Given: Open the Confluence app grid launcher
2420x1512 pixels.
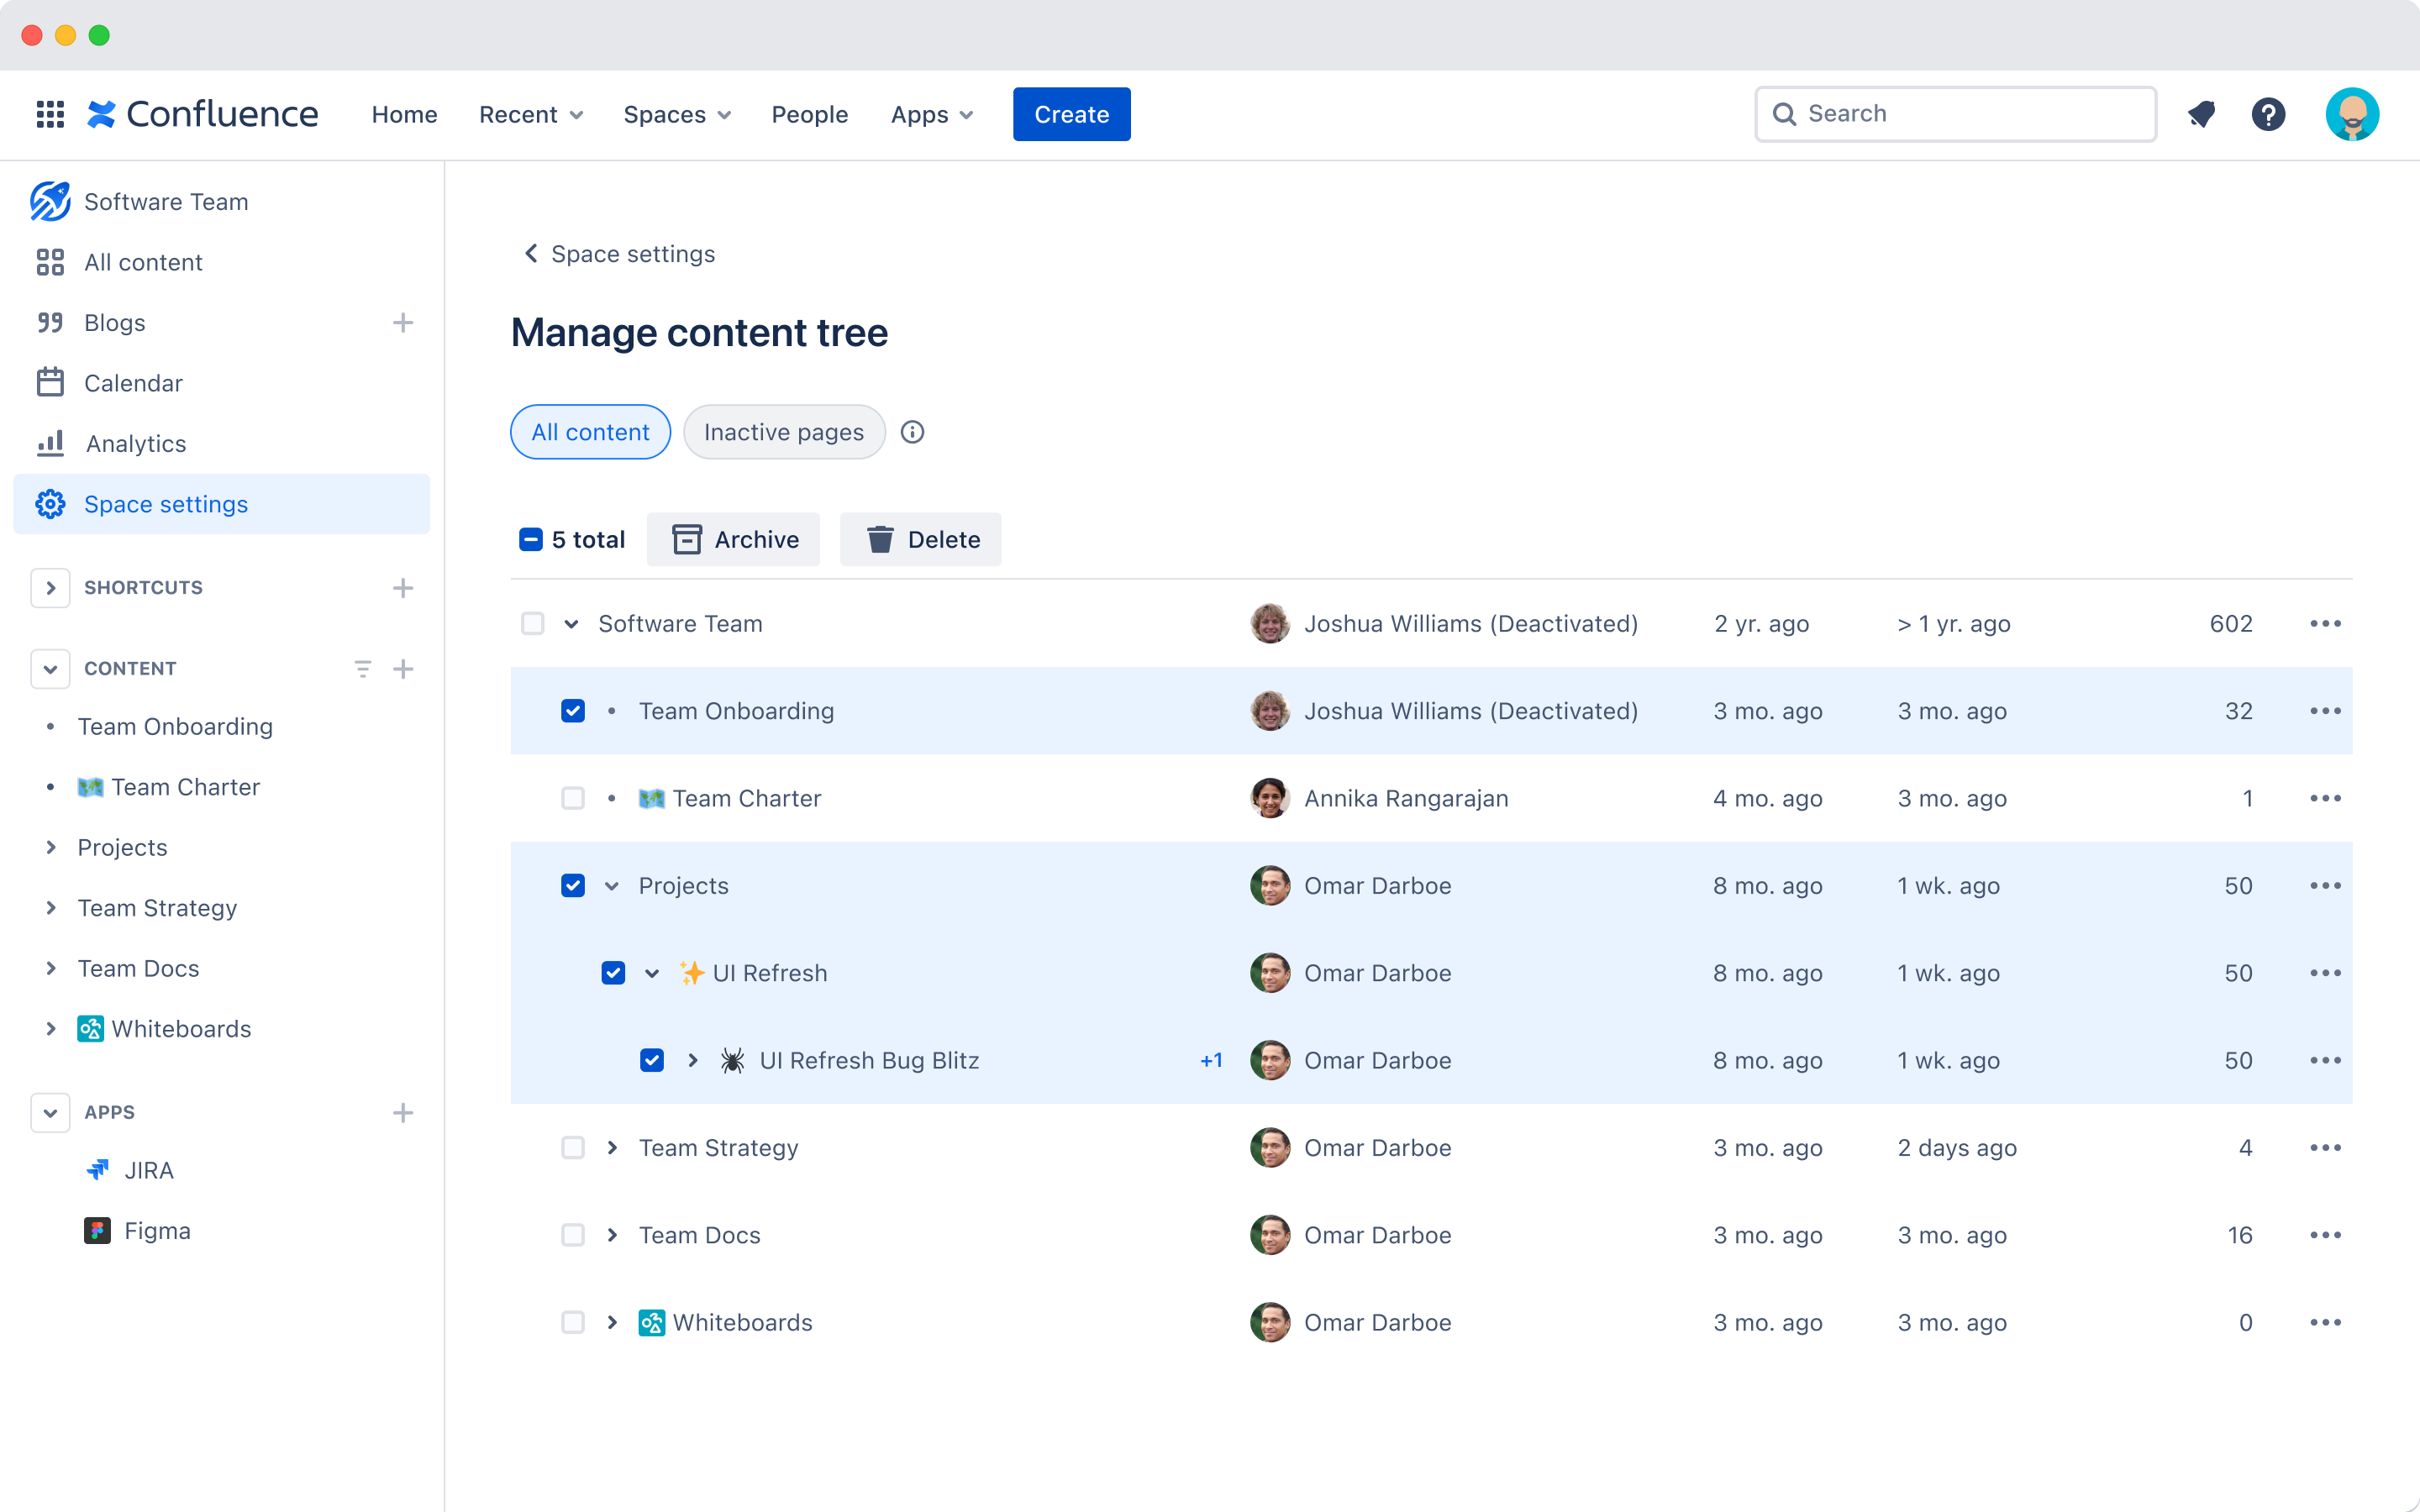Looking at the screenshot, I should coord(50,114).
